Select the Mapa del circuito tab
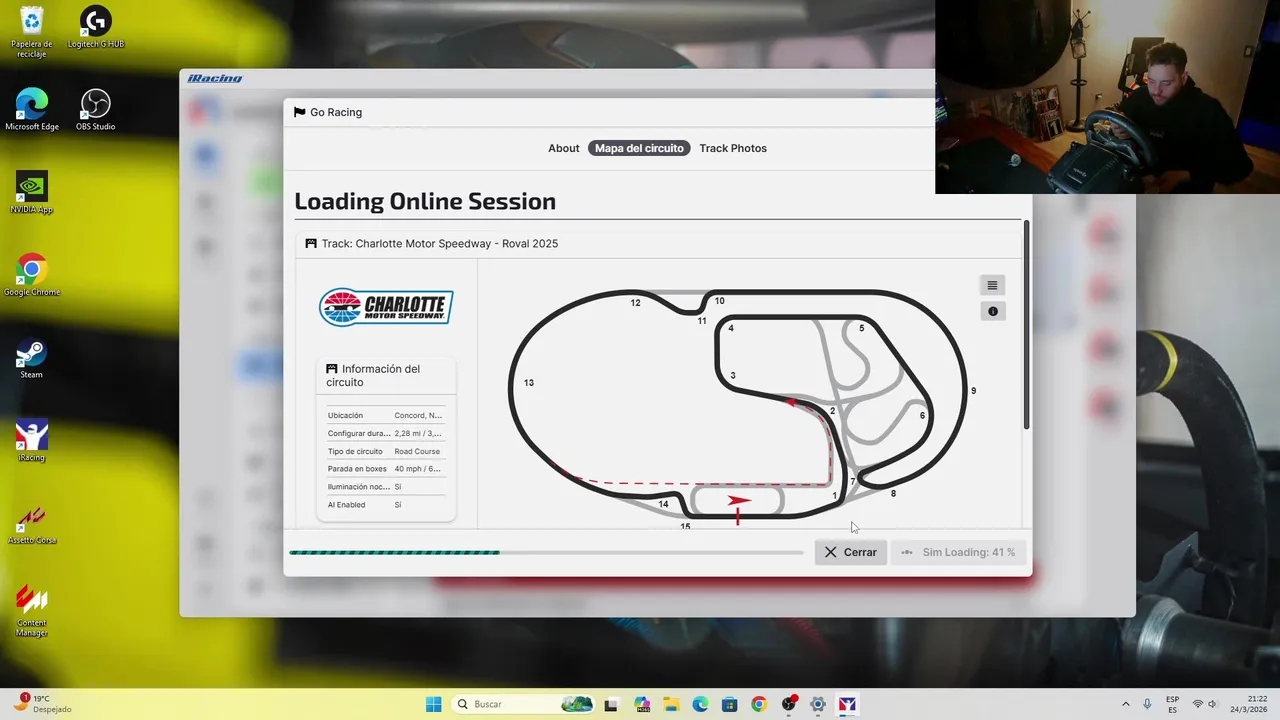The height and width of the screenshot is (720, 1280). (x=639, y=148)
